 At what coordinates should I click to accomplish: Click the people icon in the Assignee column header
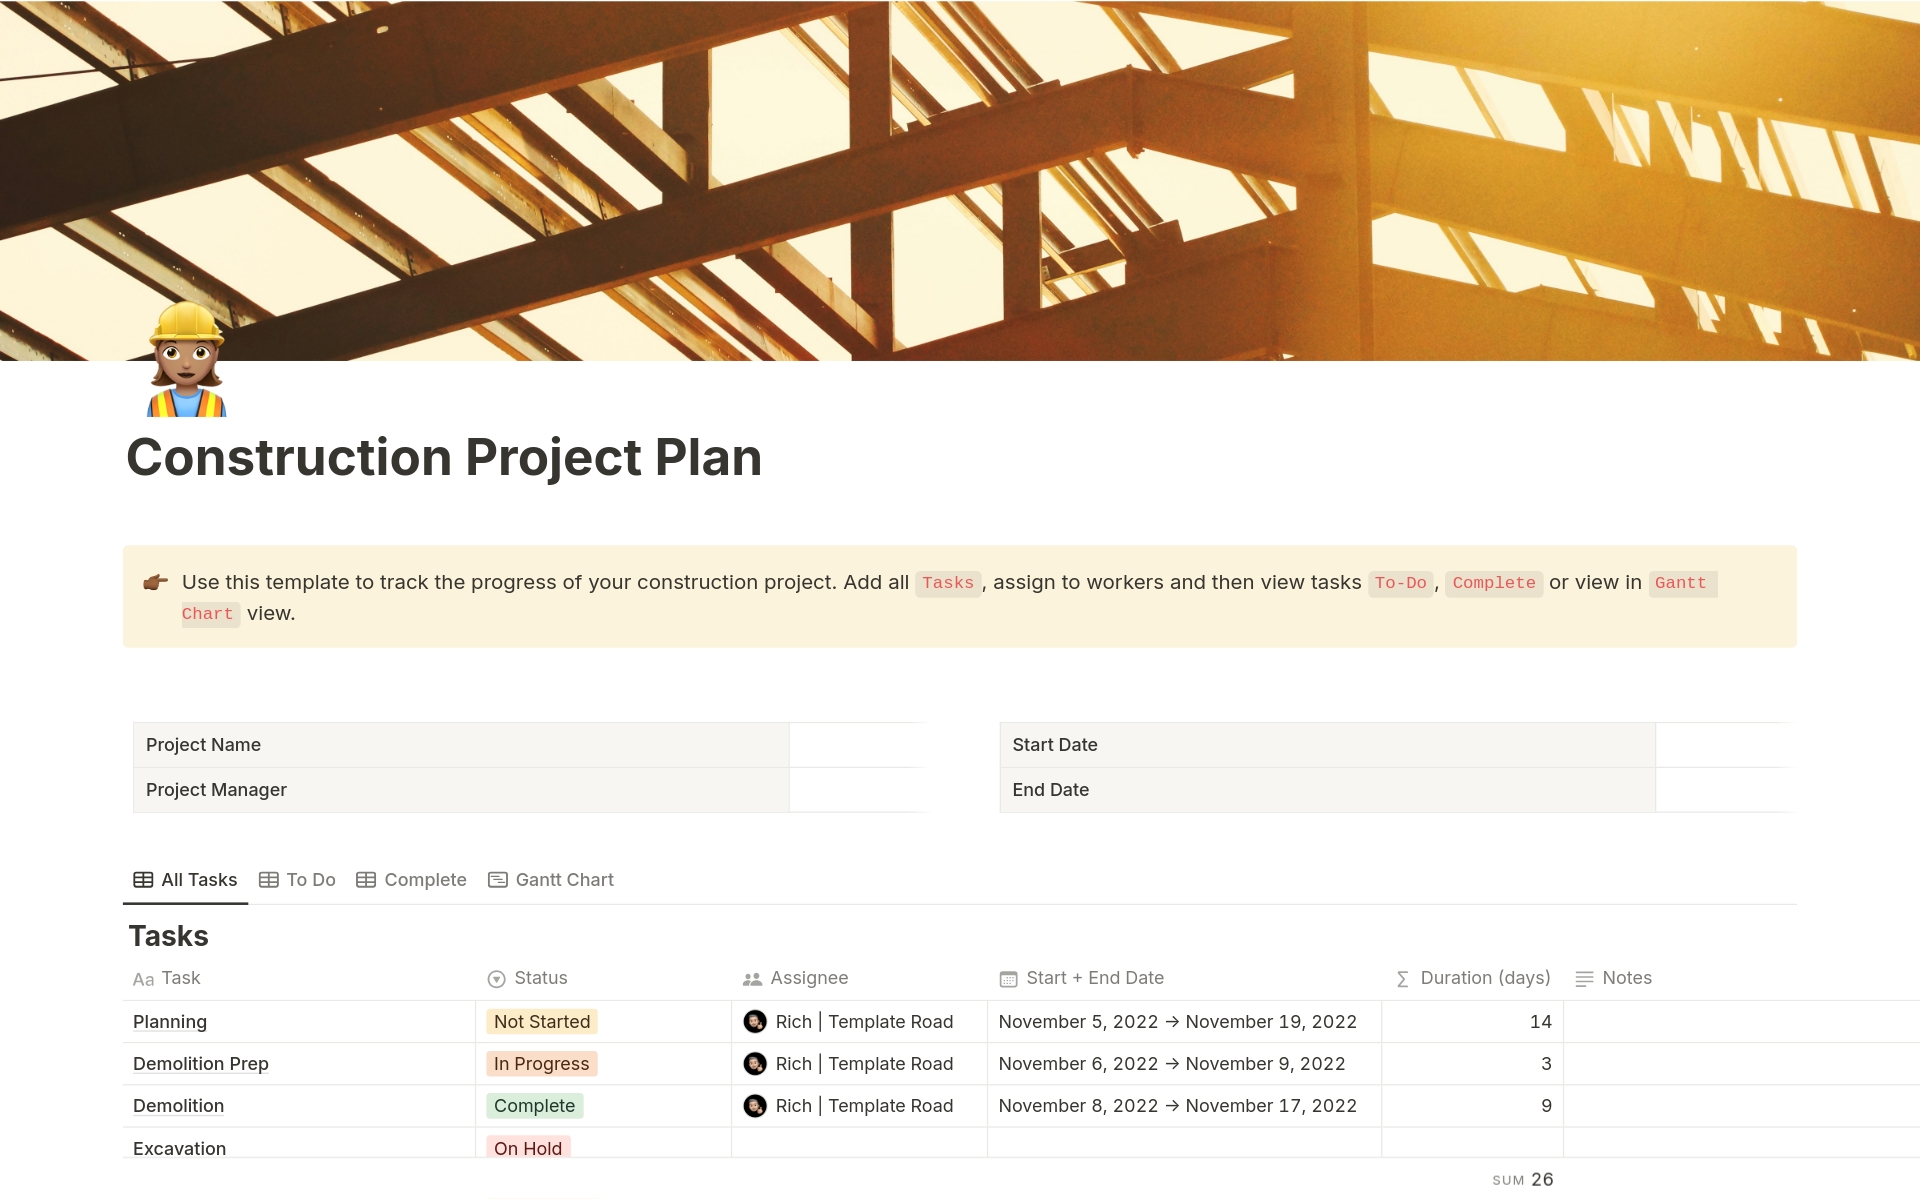(x=753, y=978)
